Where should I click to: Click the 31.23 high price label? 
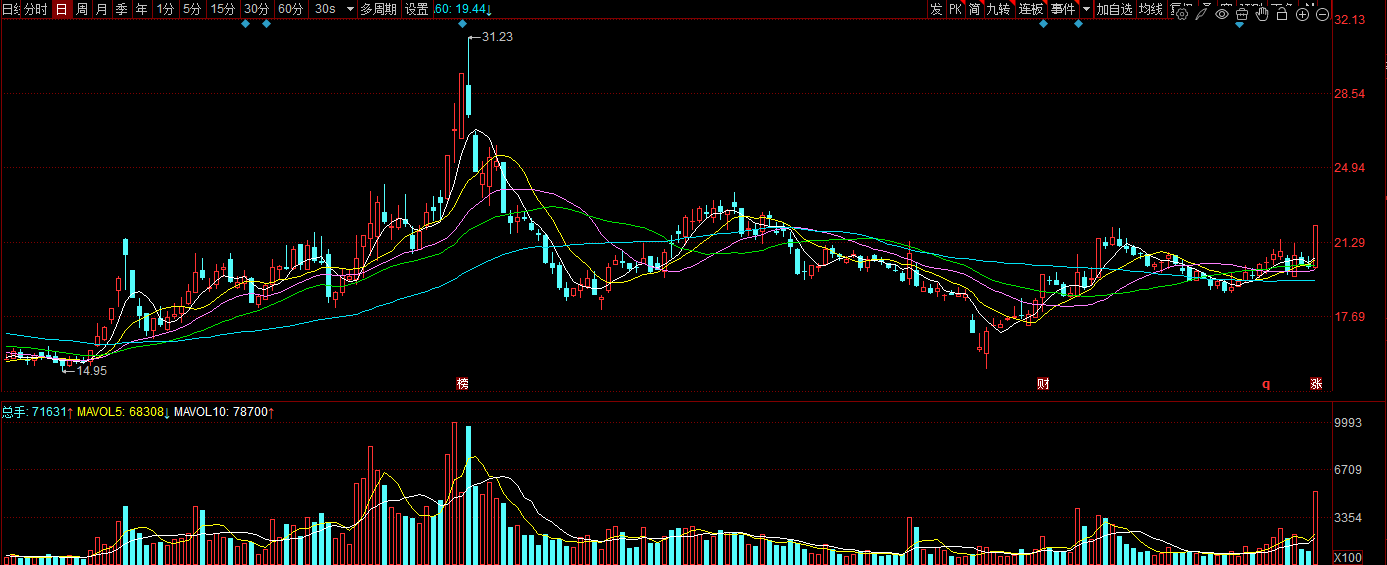click(x=497, y=37)
